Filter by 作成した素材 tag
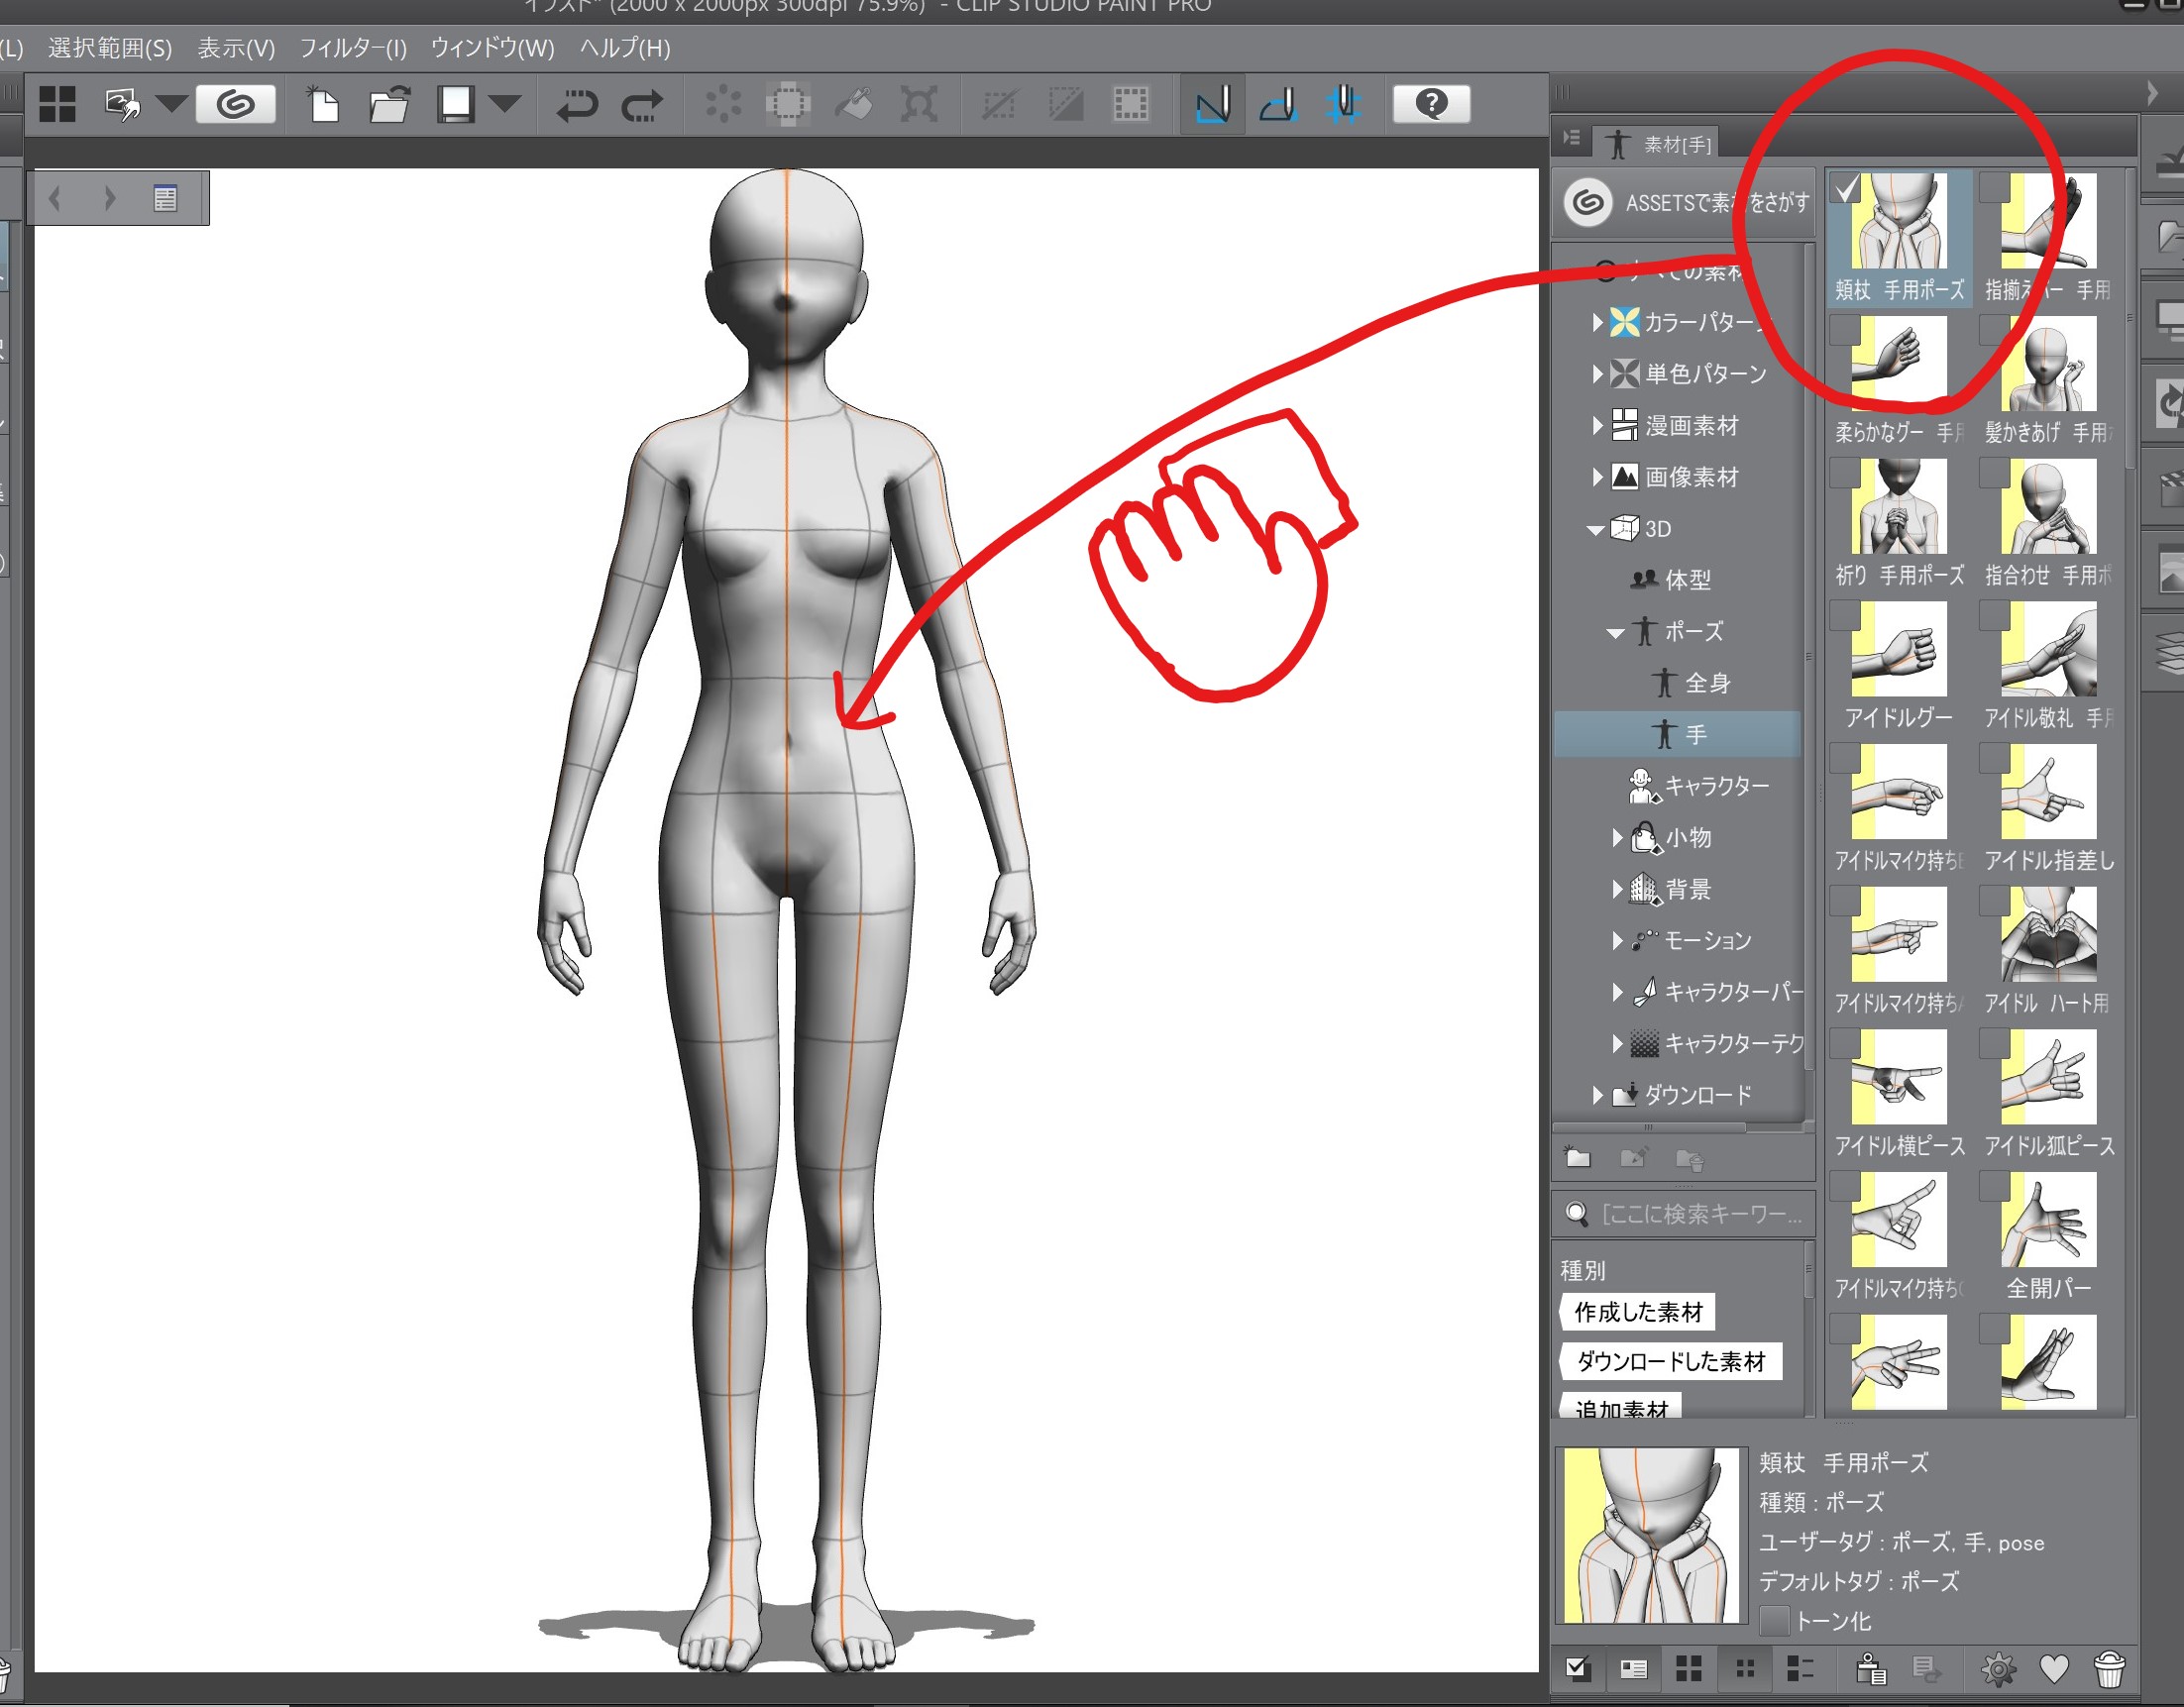The image size is (2184, 1707). pos(1638,1312)
